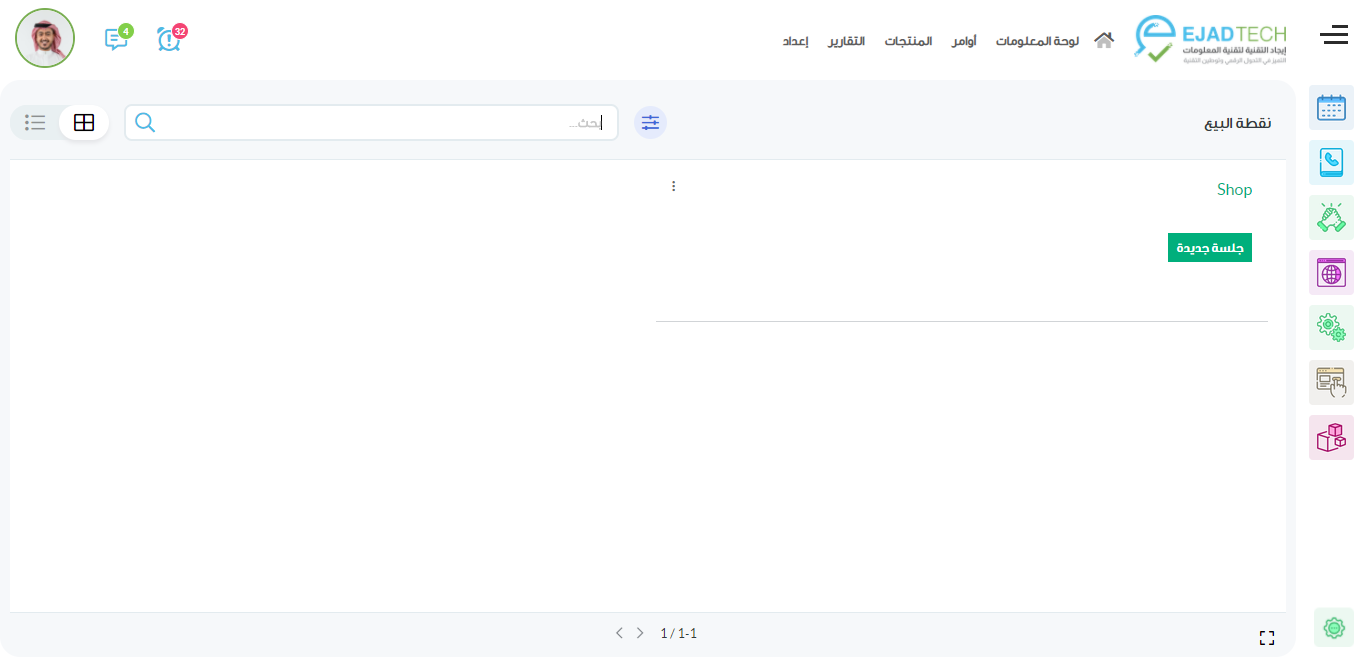This screenshot has width=1366, height=657.
Task: Click the جلسة جديدة new session button
Action: pyautogui.click(x=1209, y=248)
